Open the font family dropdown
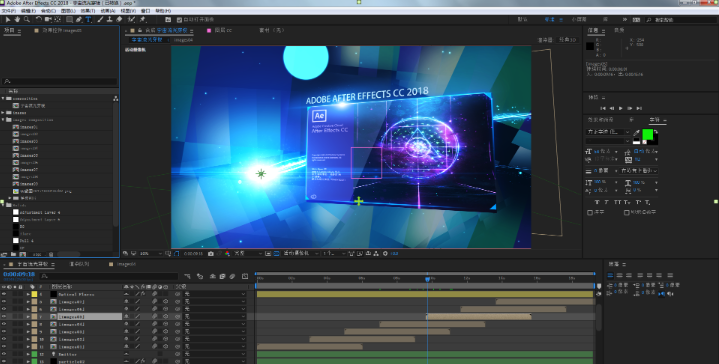 pyautogui.click(x=608, y=132)
